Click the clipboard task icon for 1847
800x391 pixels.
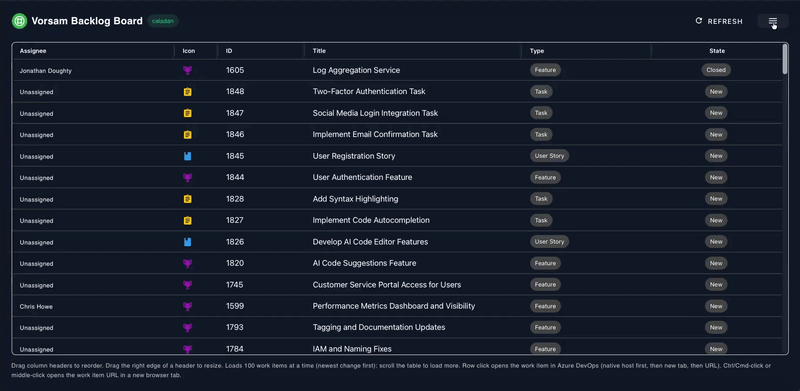tap(187, 113)
